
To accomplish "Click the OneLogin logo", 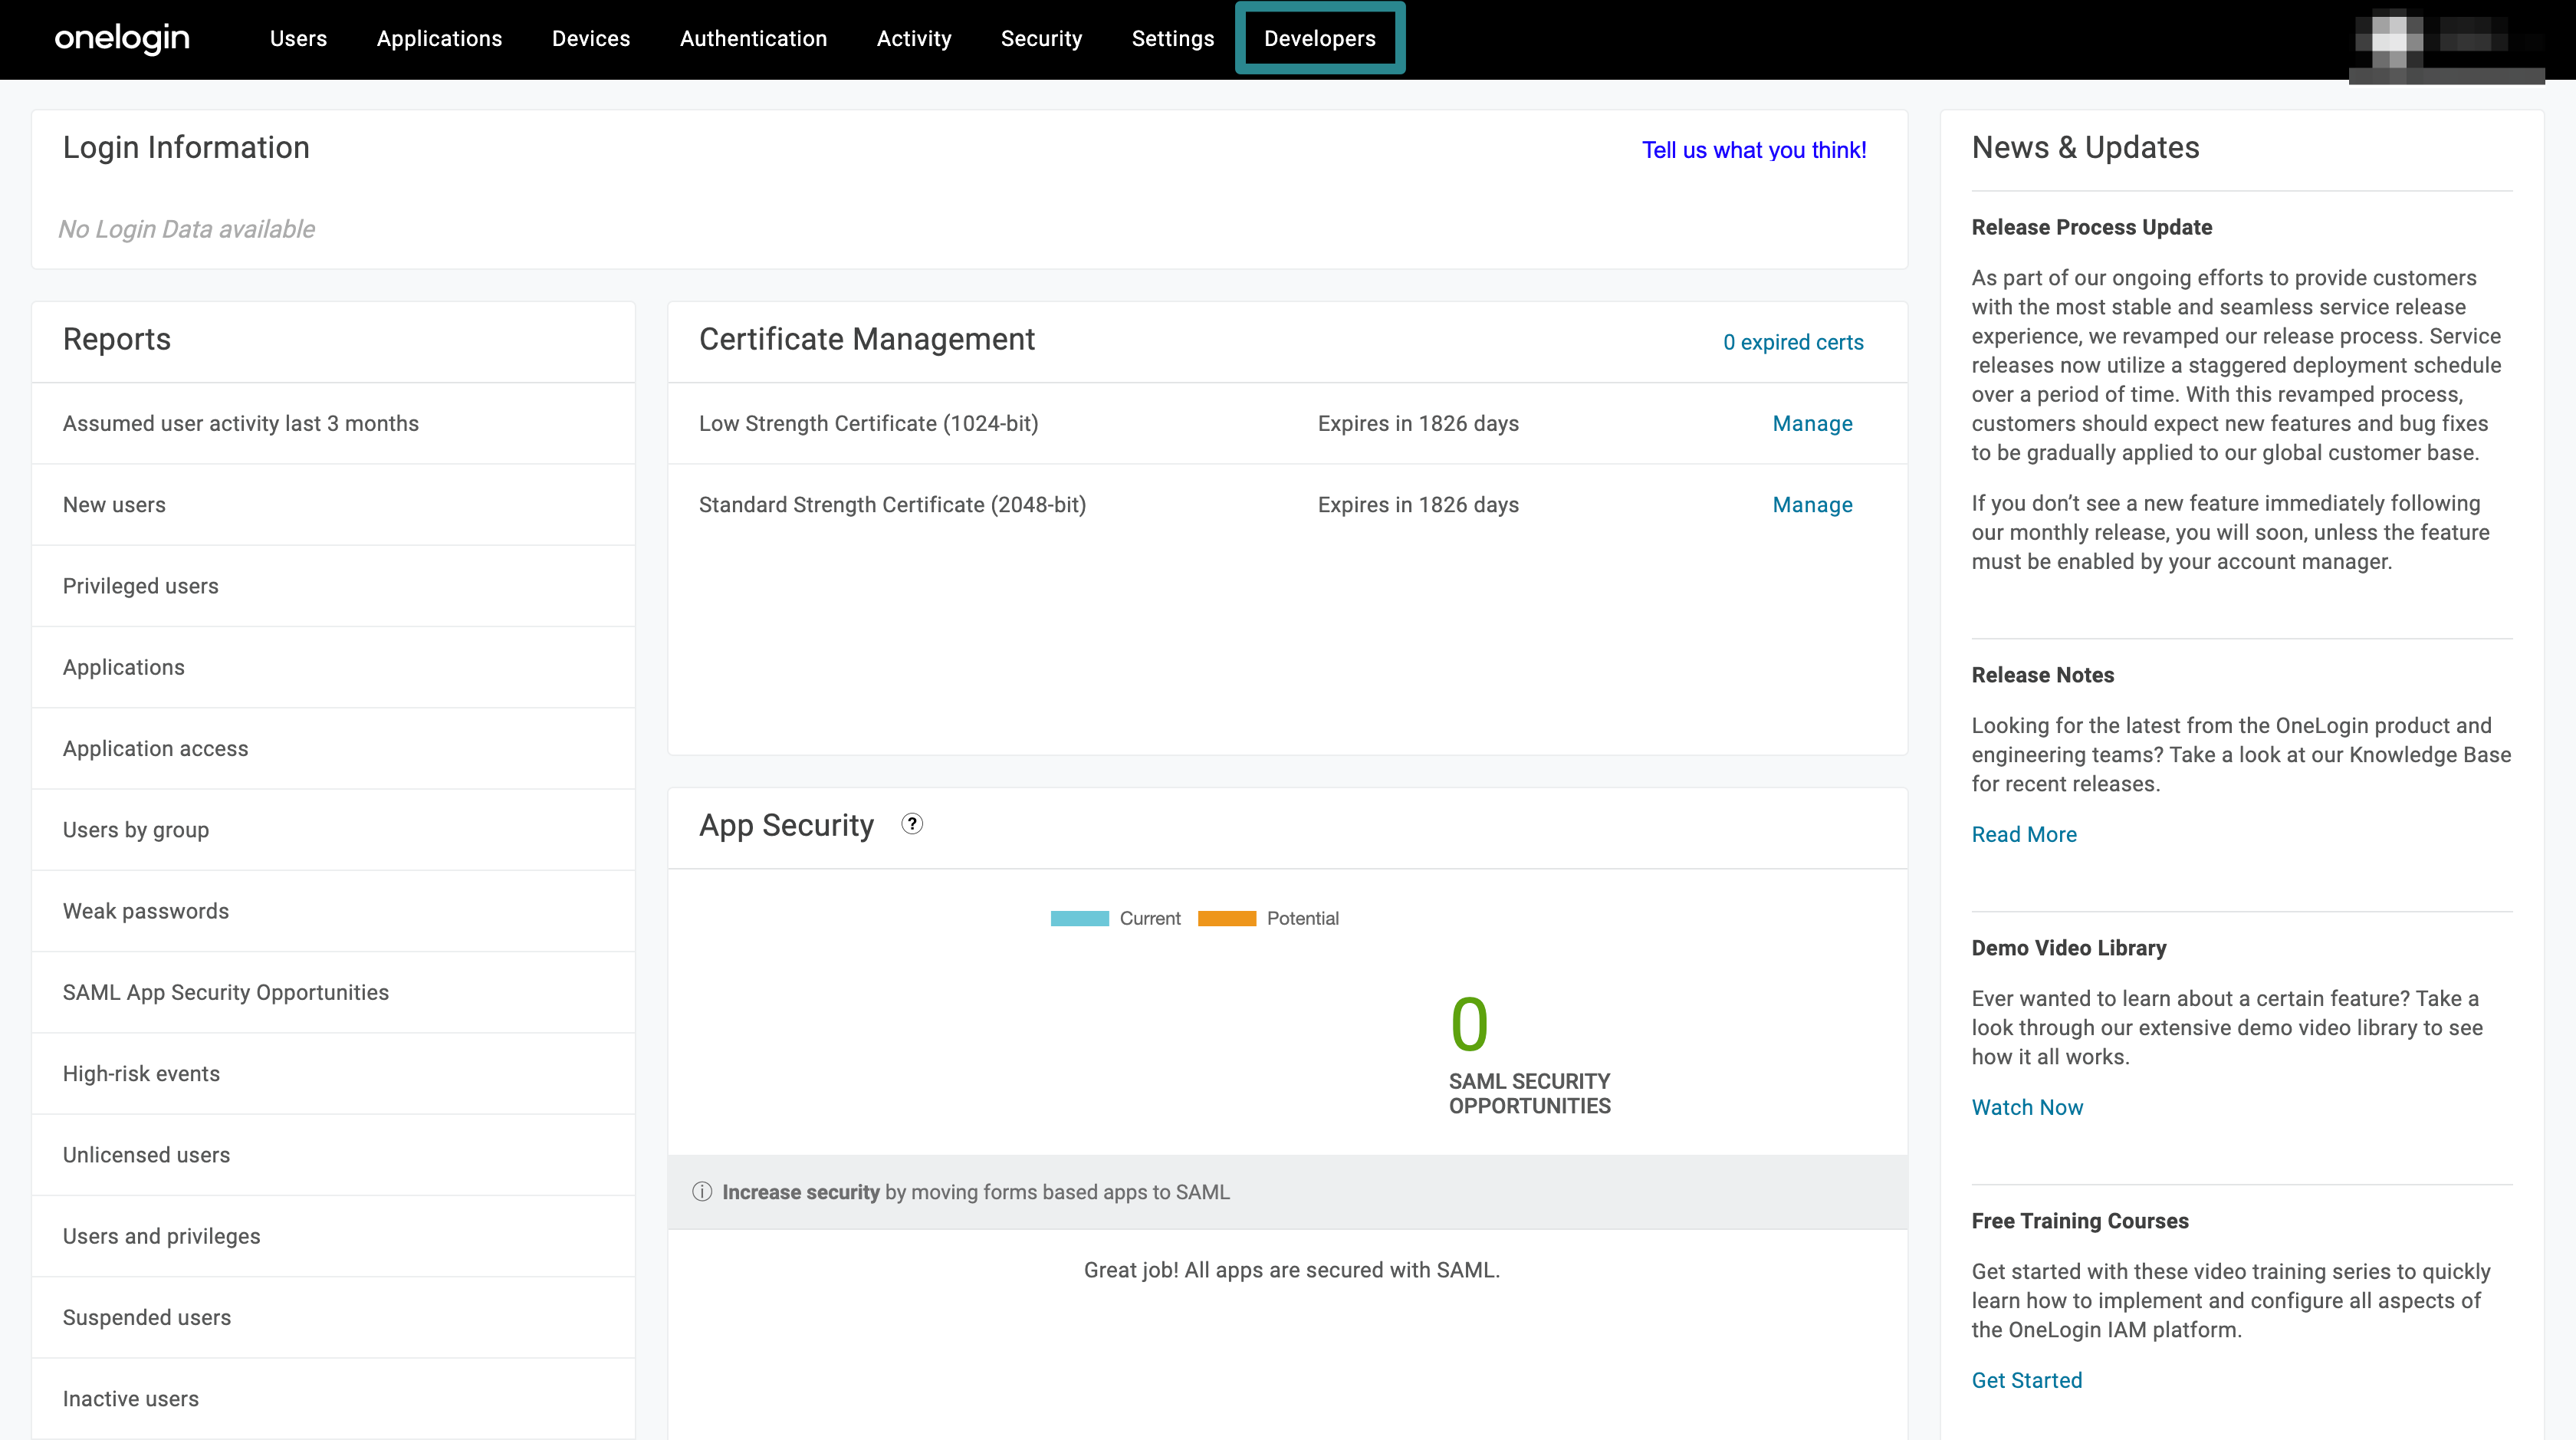I will (x=122, y=38).
